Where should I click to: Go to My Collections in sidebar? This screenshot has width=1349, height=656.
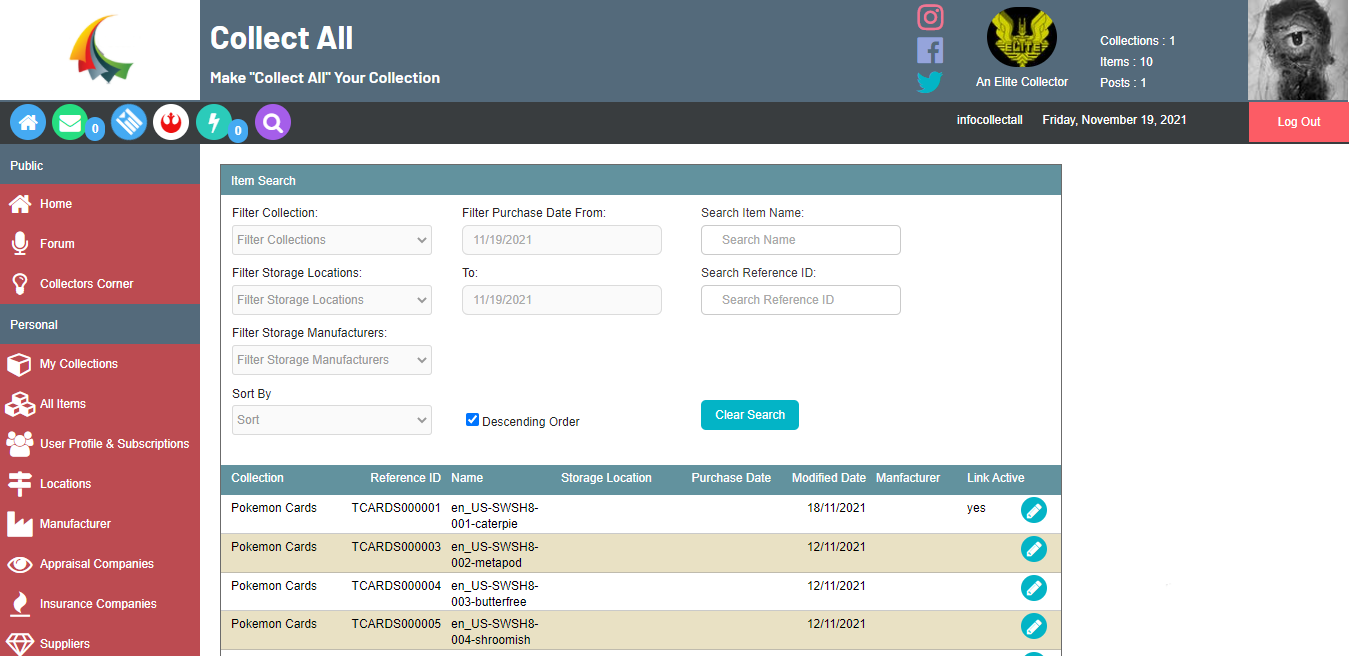point(78,364)
